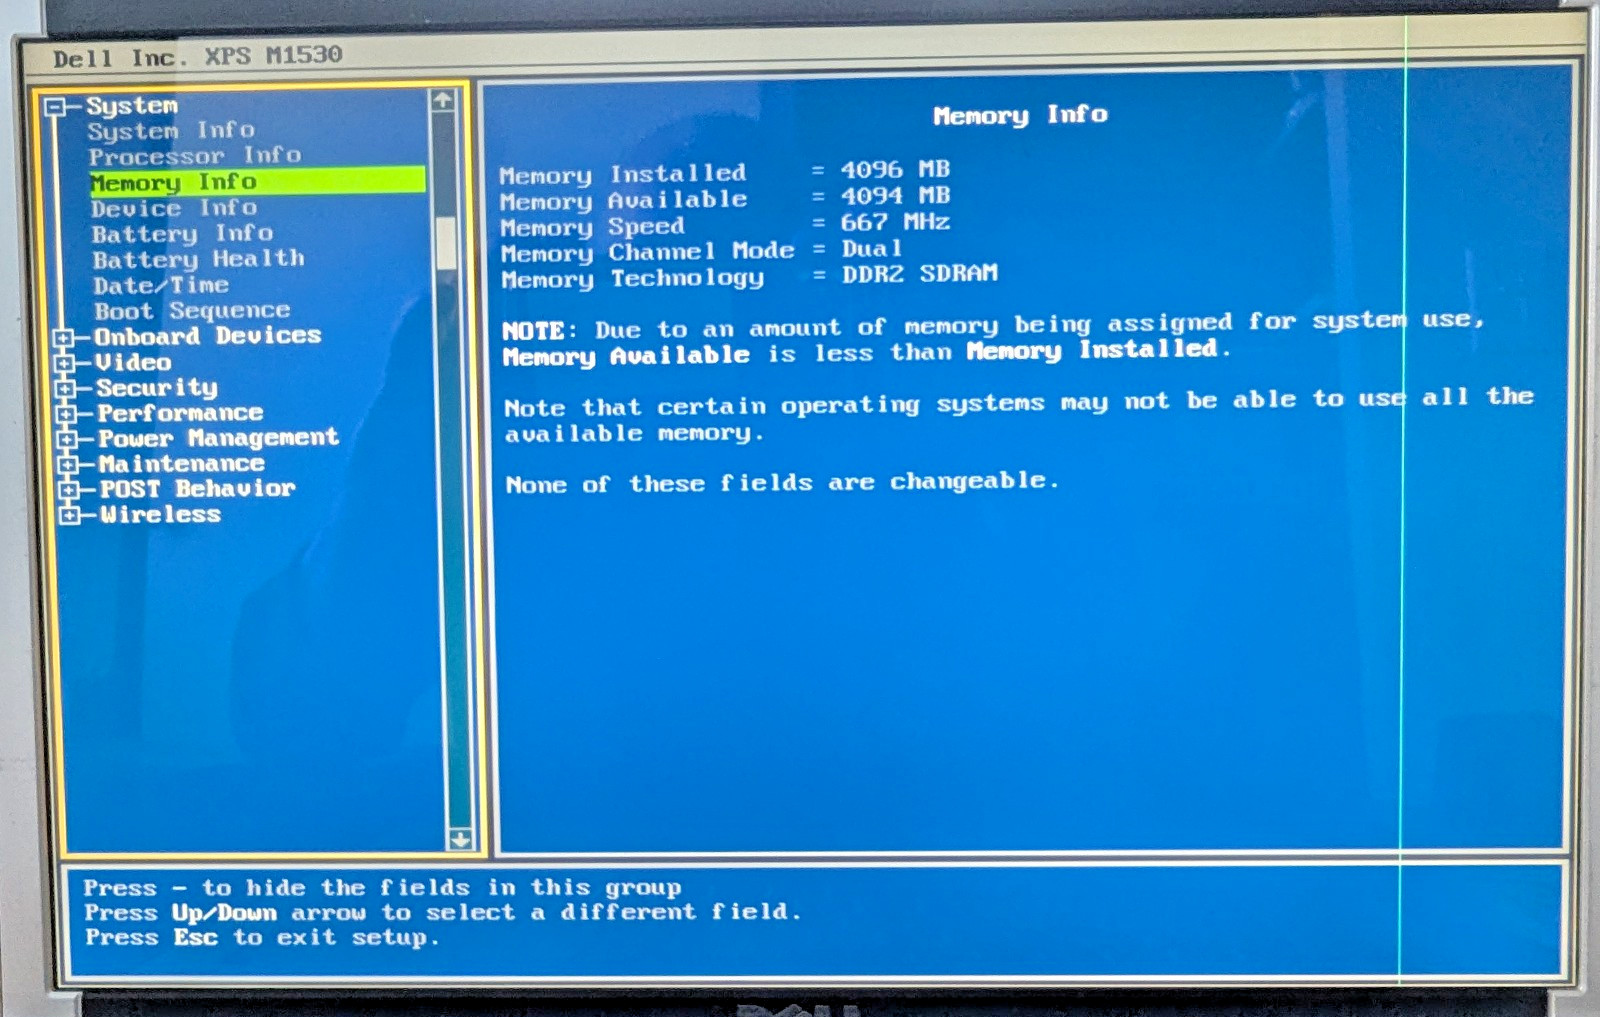Open Date/Time settings entry
1600x1017 pixels.
click(x=161, y=286)
